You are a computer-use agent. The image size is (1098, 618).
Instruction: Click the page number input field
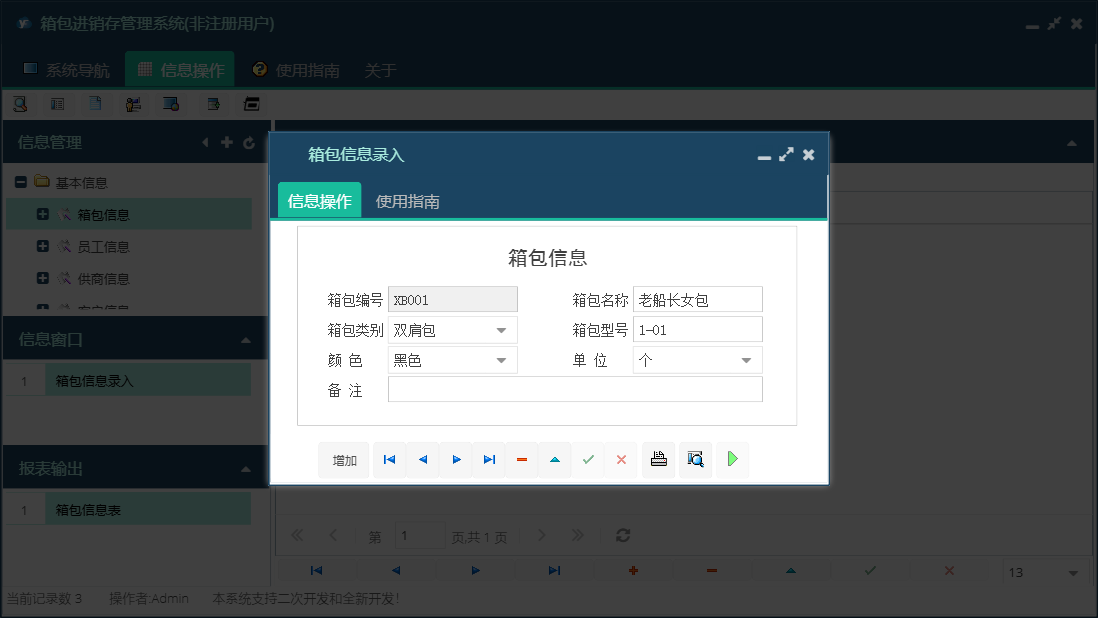(420, 535)
